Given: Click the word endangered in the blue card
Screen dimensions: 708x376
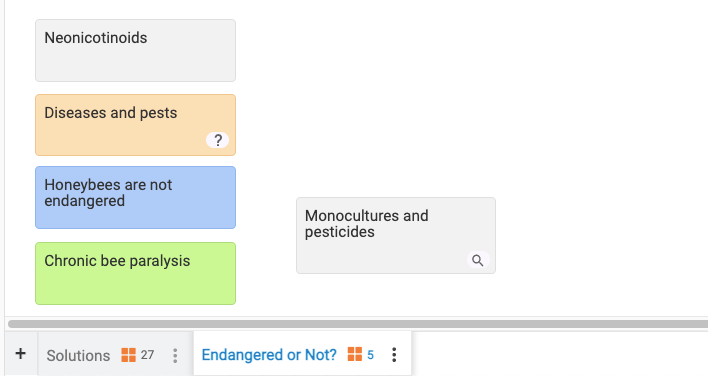Looking at the screenshot, I should click(84, 201).
